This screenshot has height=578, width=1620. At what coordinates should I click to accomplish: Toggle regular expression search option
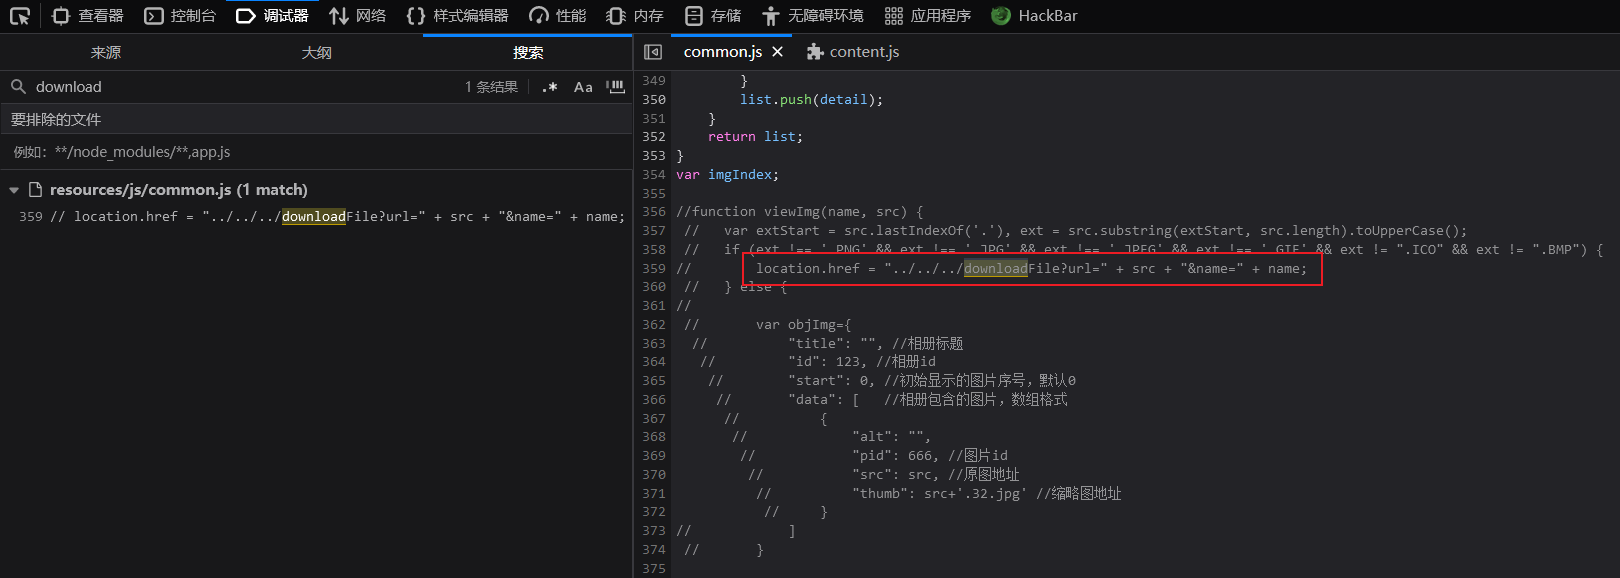click(x=549, y=87)
